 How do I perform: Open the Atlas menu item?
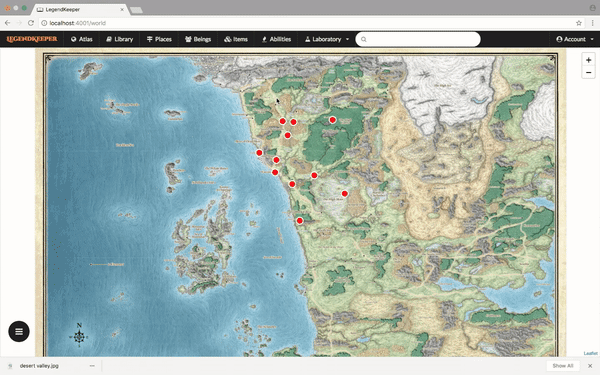[x=82, y=39]
